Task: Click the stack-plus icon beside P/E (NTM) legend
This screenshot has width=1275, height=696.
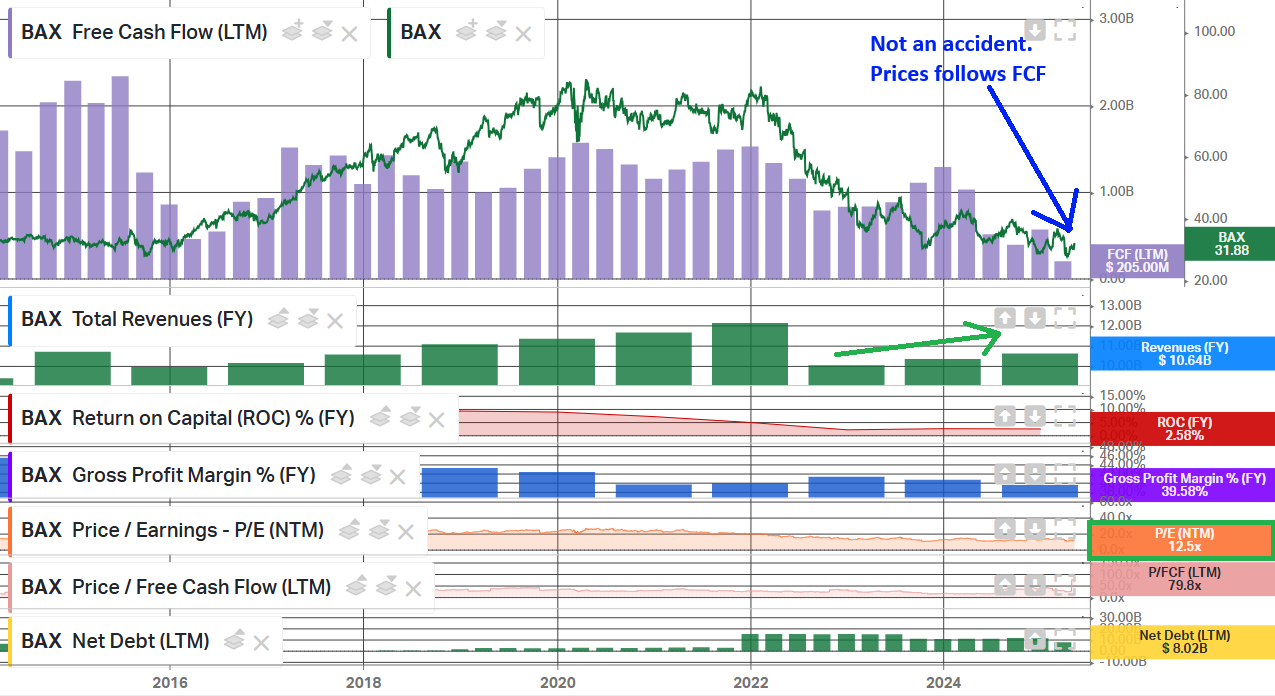Action: pos(349,530)
